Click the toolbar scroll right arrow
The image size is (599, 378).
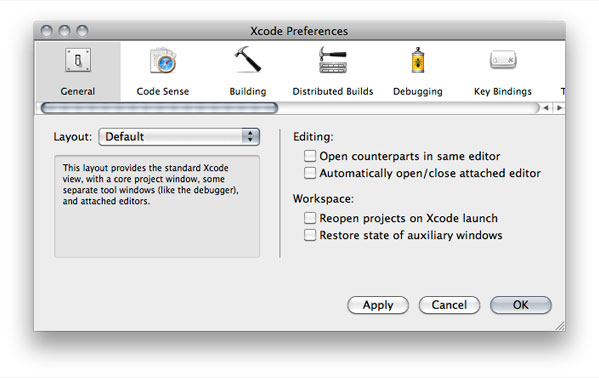(x=559, y=108)
